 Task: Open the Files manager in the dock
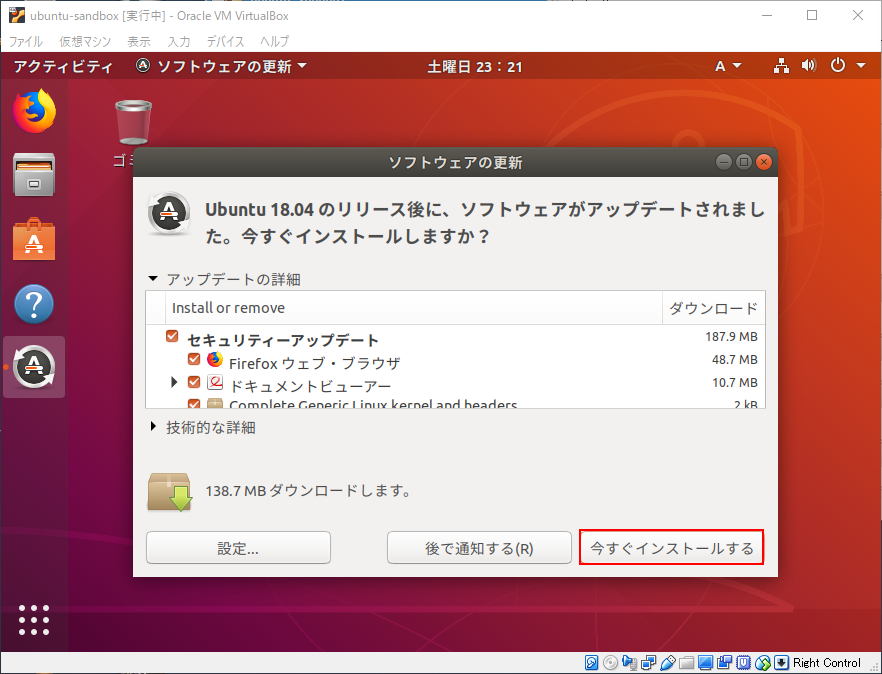[x=34, y=174]
